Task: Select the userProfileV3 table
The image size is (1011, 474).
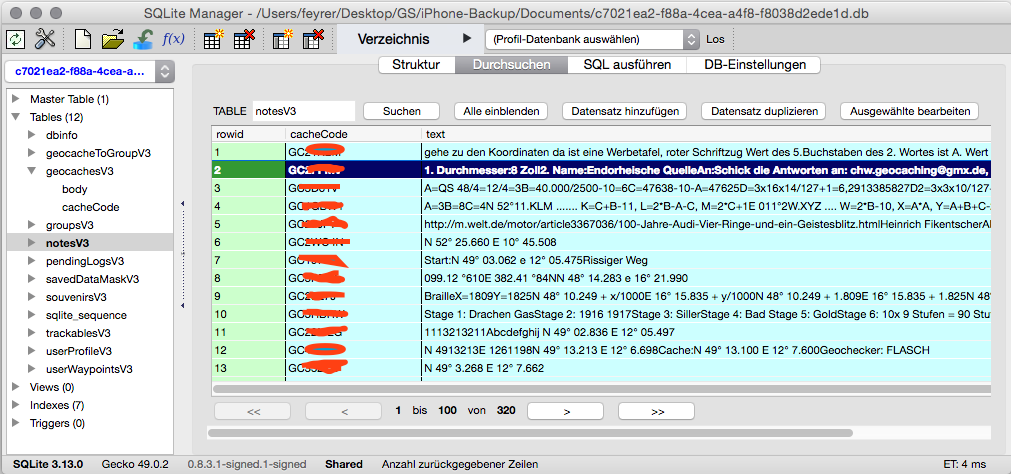Action: [x=79, y=351]
